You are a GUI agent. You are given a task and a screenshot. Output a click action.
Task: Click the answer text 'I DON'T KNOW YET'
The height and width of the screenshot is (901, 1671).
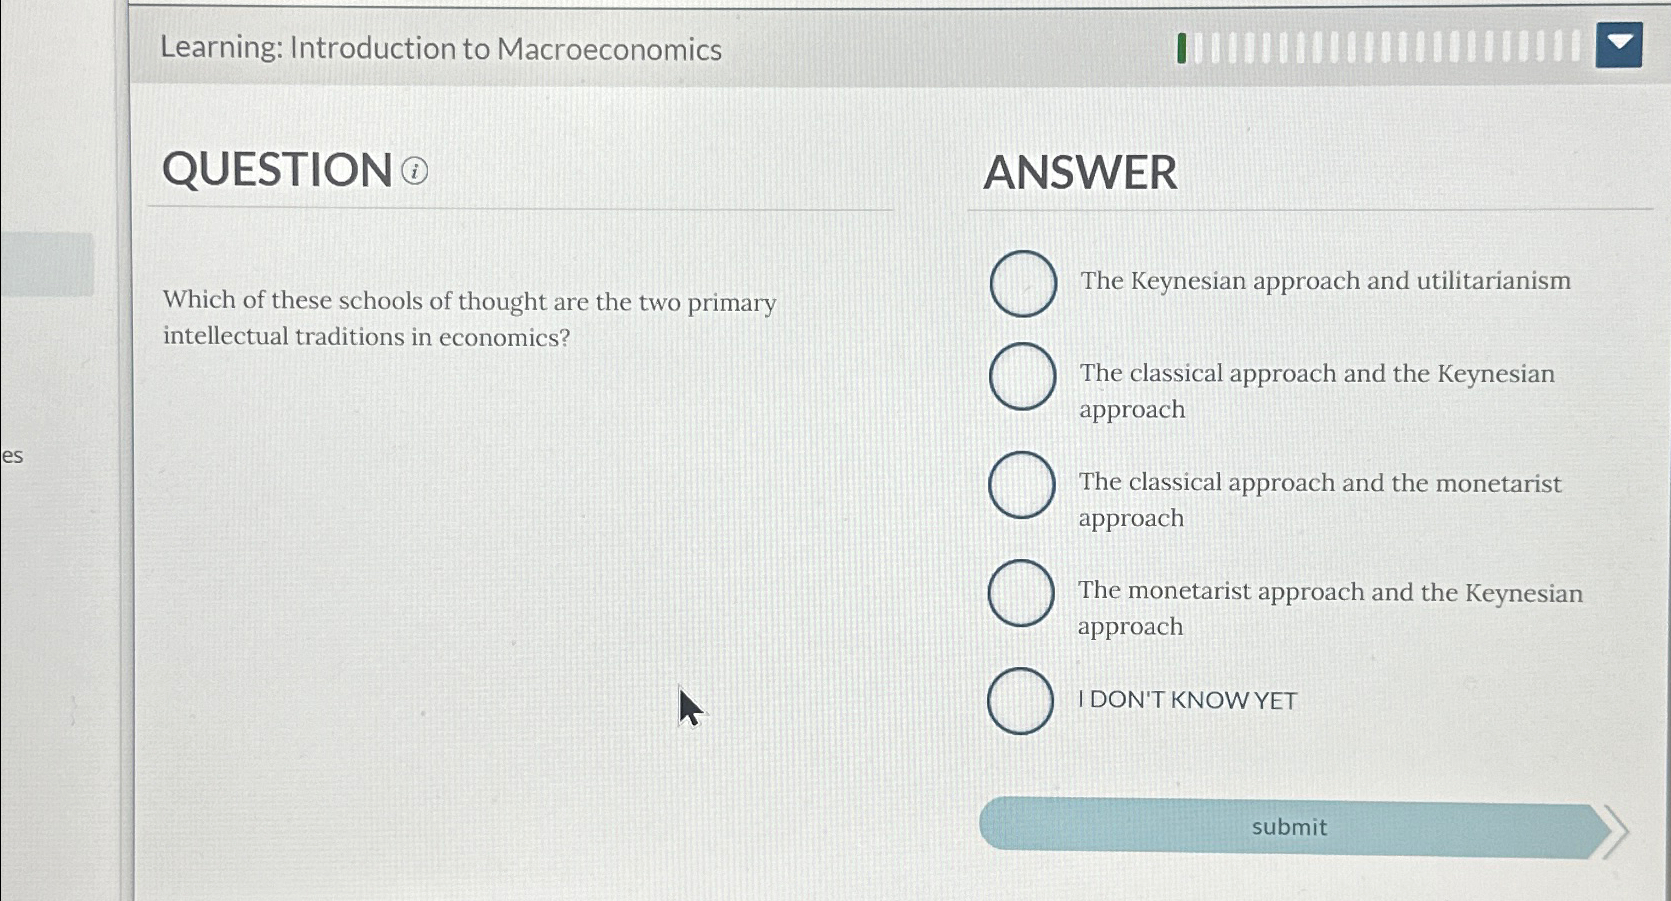pyautogui.click(x=1186, y=700)
